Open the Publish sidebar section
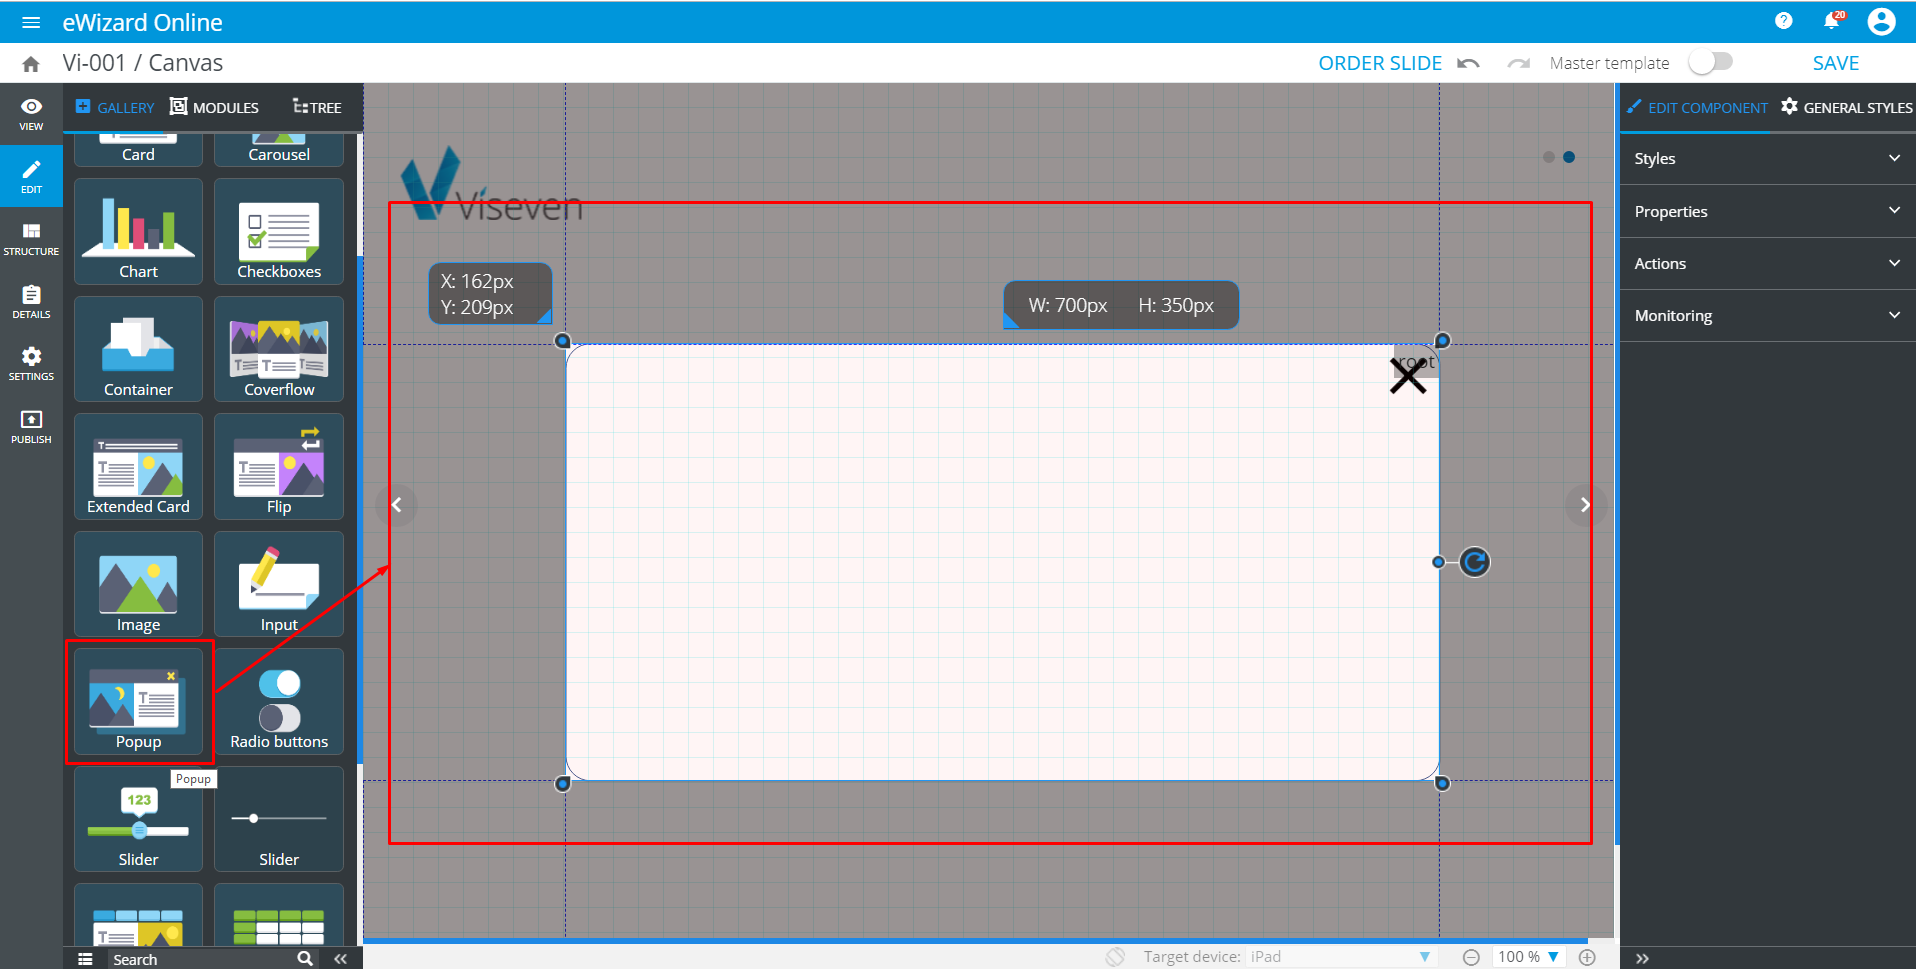Image resolution: width=1916 pixels, height=969 pixels. click(x=31, y=426)
